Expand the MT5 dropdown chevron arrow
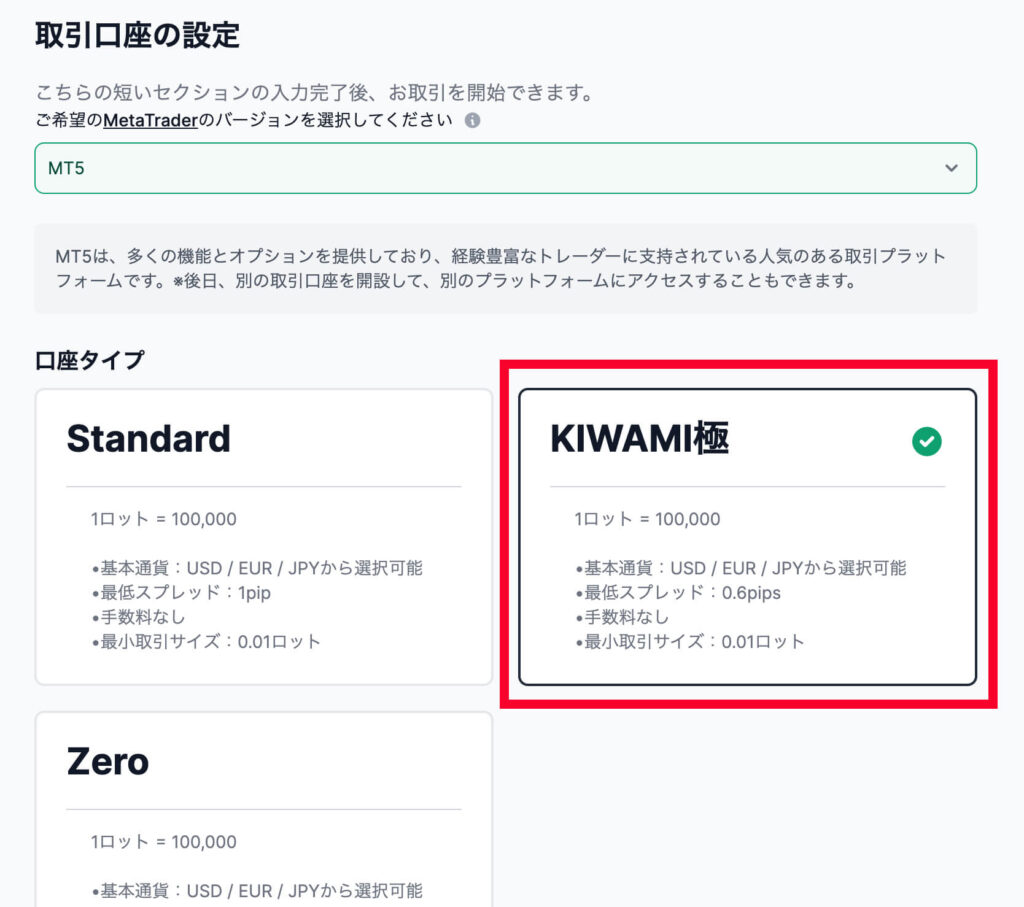The height and width of the screenshot is (907, 1024). click(x=952, y=168)
